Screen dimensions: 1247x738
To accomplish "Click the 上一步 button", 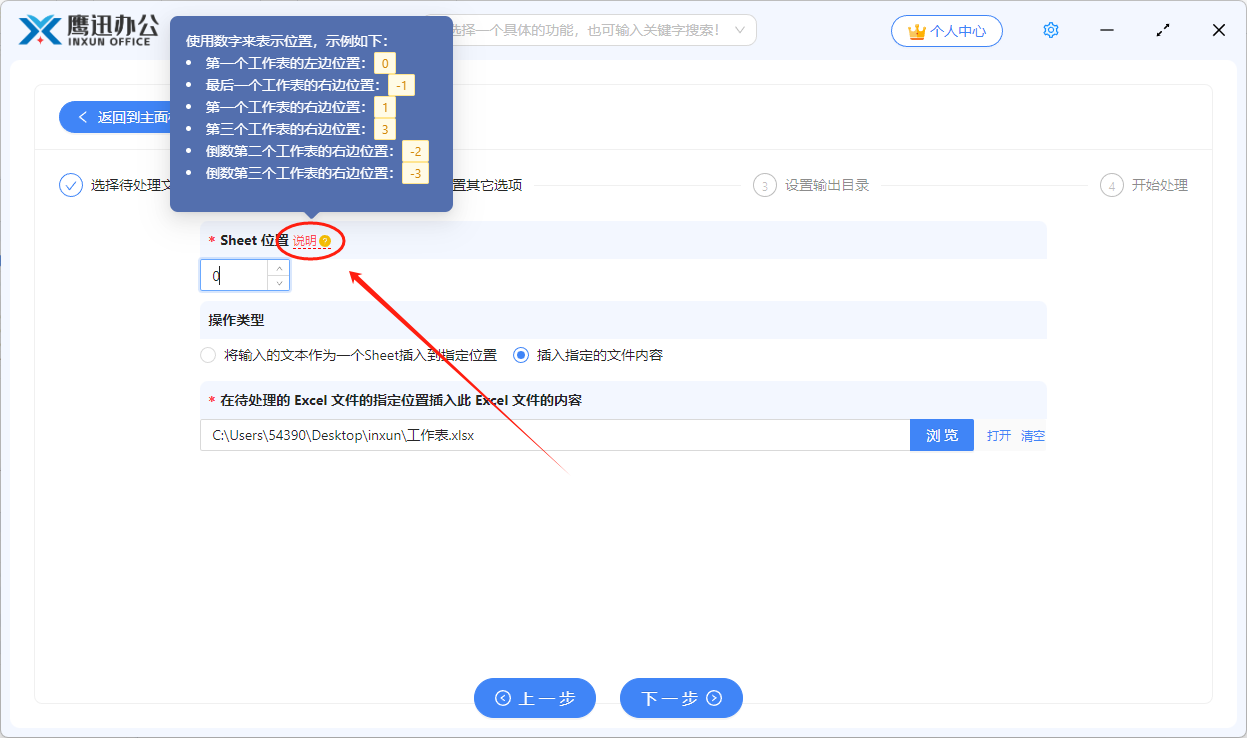I will [x=534, y=698].
